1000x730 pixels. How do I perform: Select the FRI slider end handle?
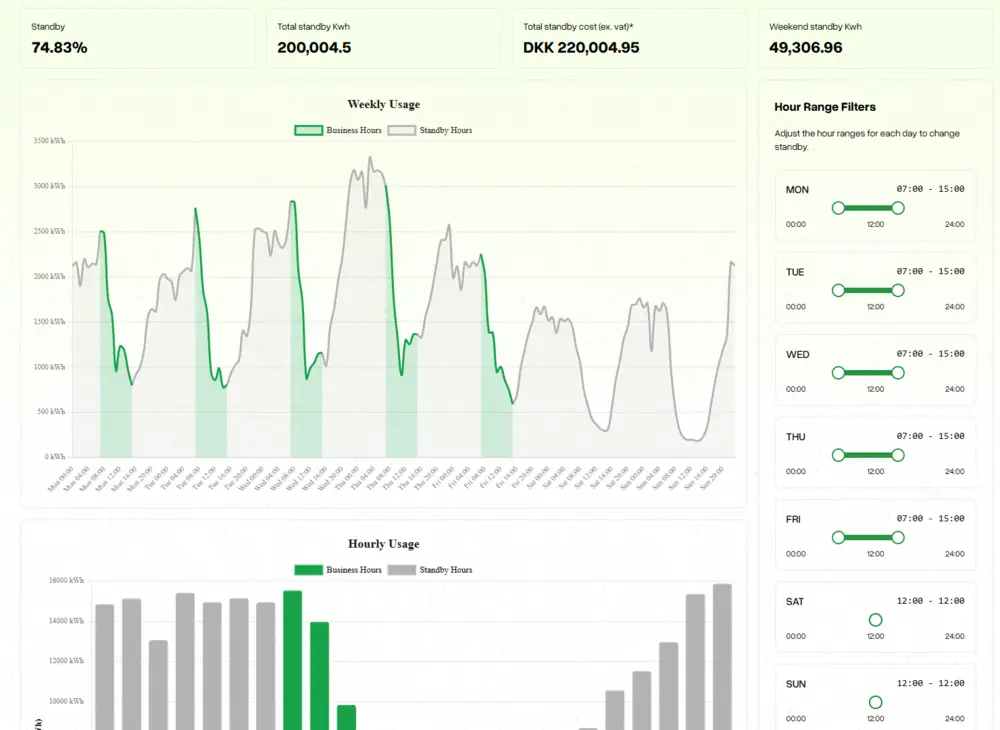pos(898,537)
